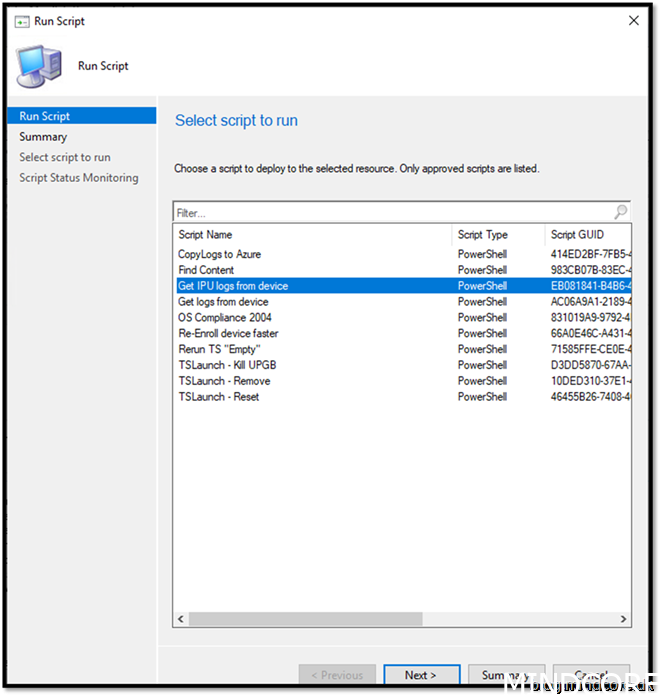Pick the OS Compliance 2004 script
The height and width of the screenshot is (696, 661).
point(225,318)
